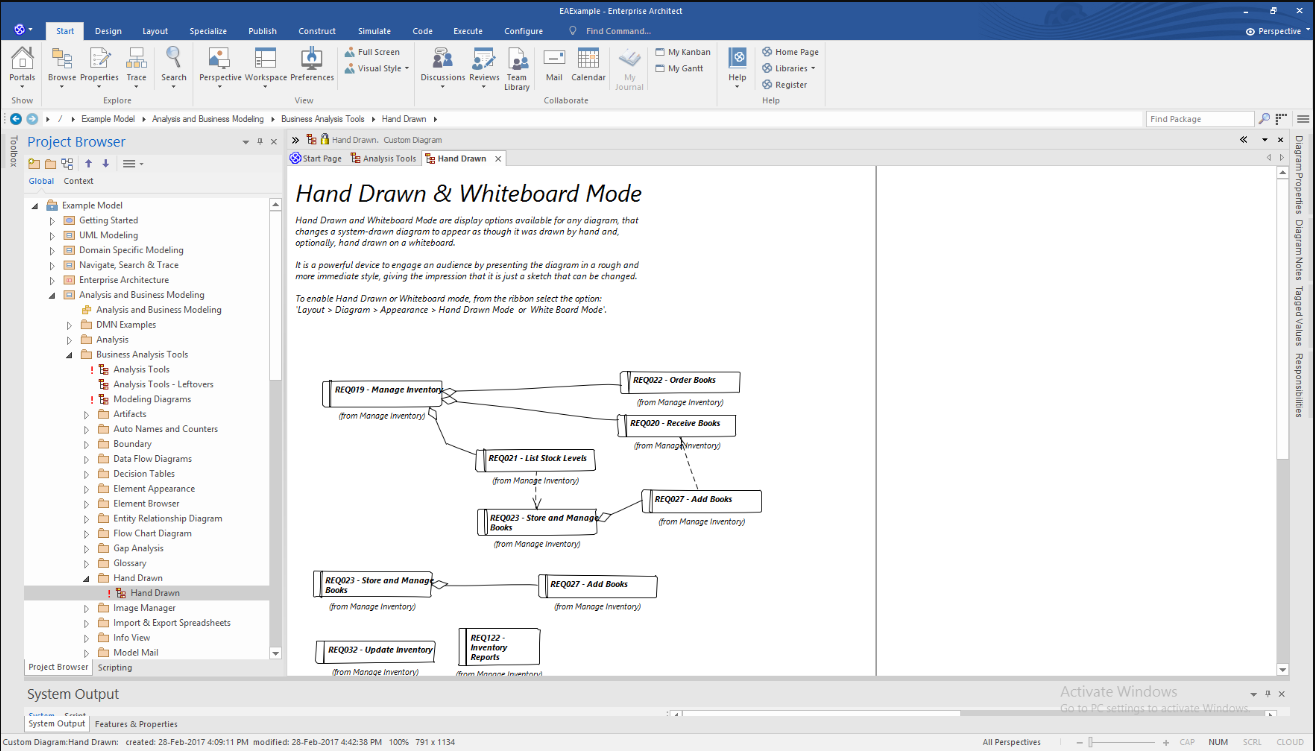Open the My Journal icon
This screenshot has width=1315, height=751.
coord(629,68)
